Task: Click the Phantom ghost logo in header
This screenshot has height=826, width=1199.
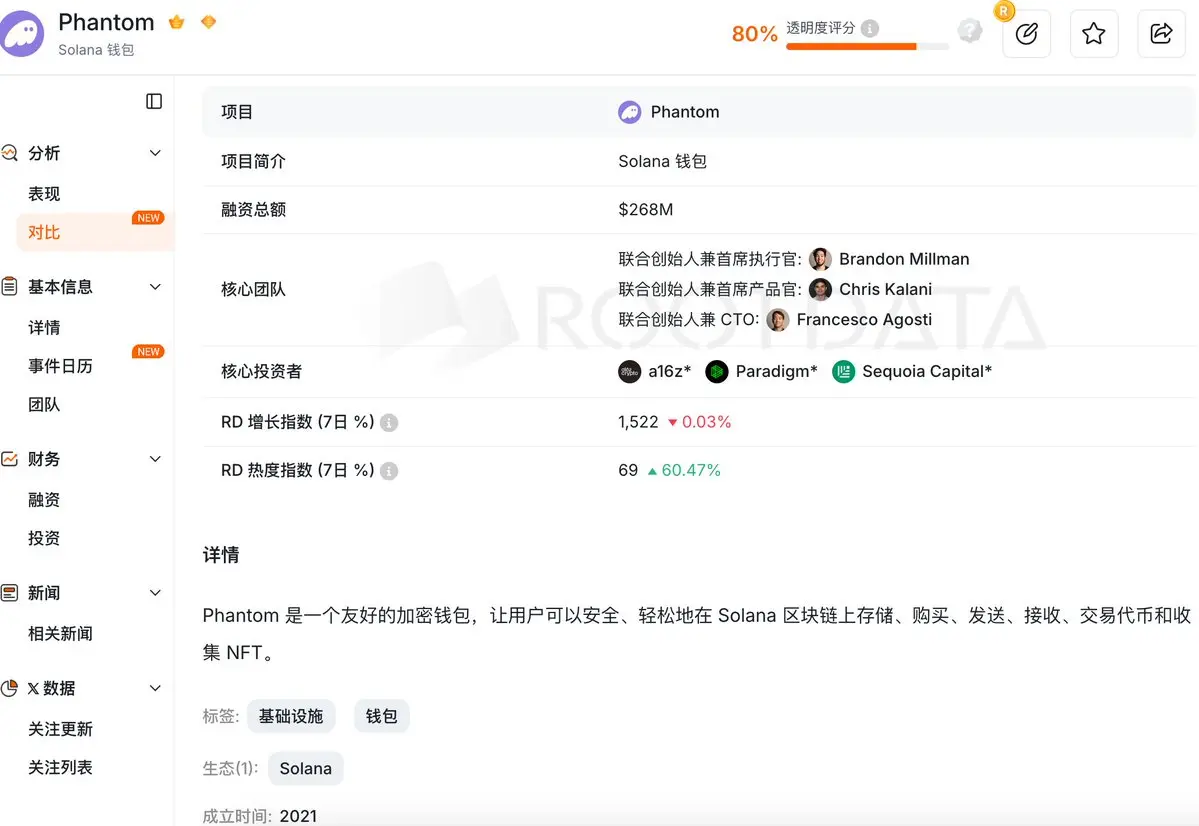Action: (x=21, y=34)
